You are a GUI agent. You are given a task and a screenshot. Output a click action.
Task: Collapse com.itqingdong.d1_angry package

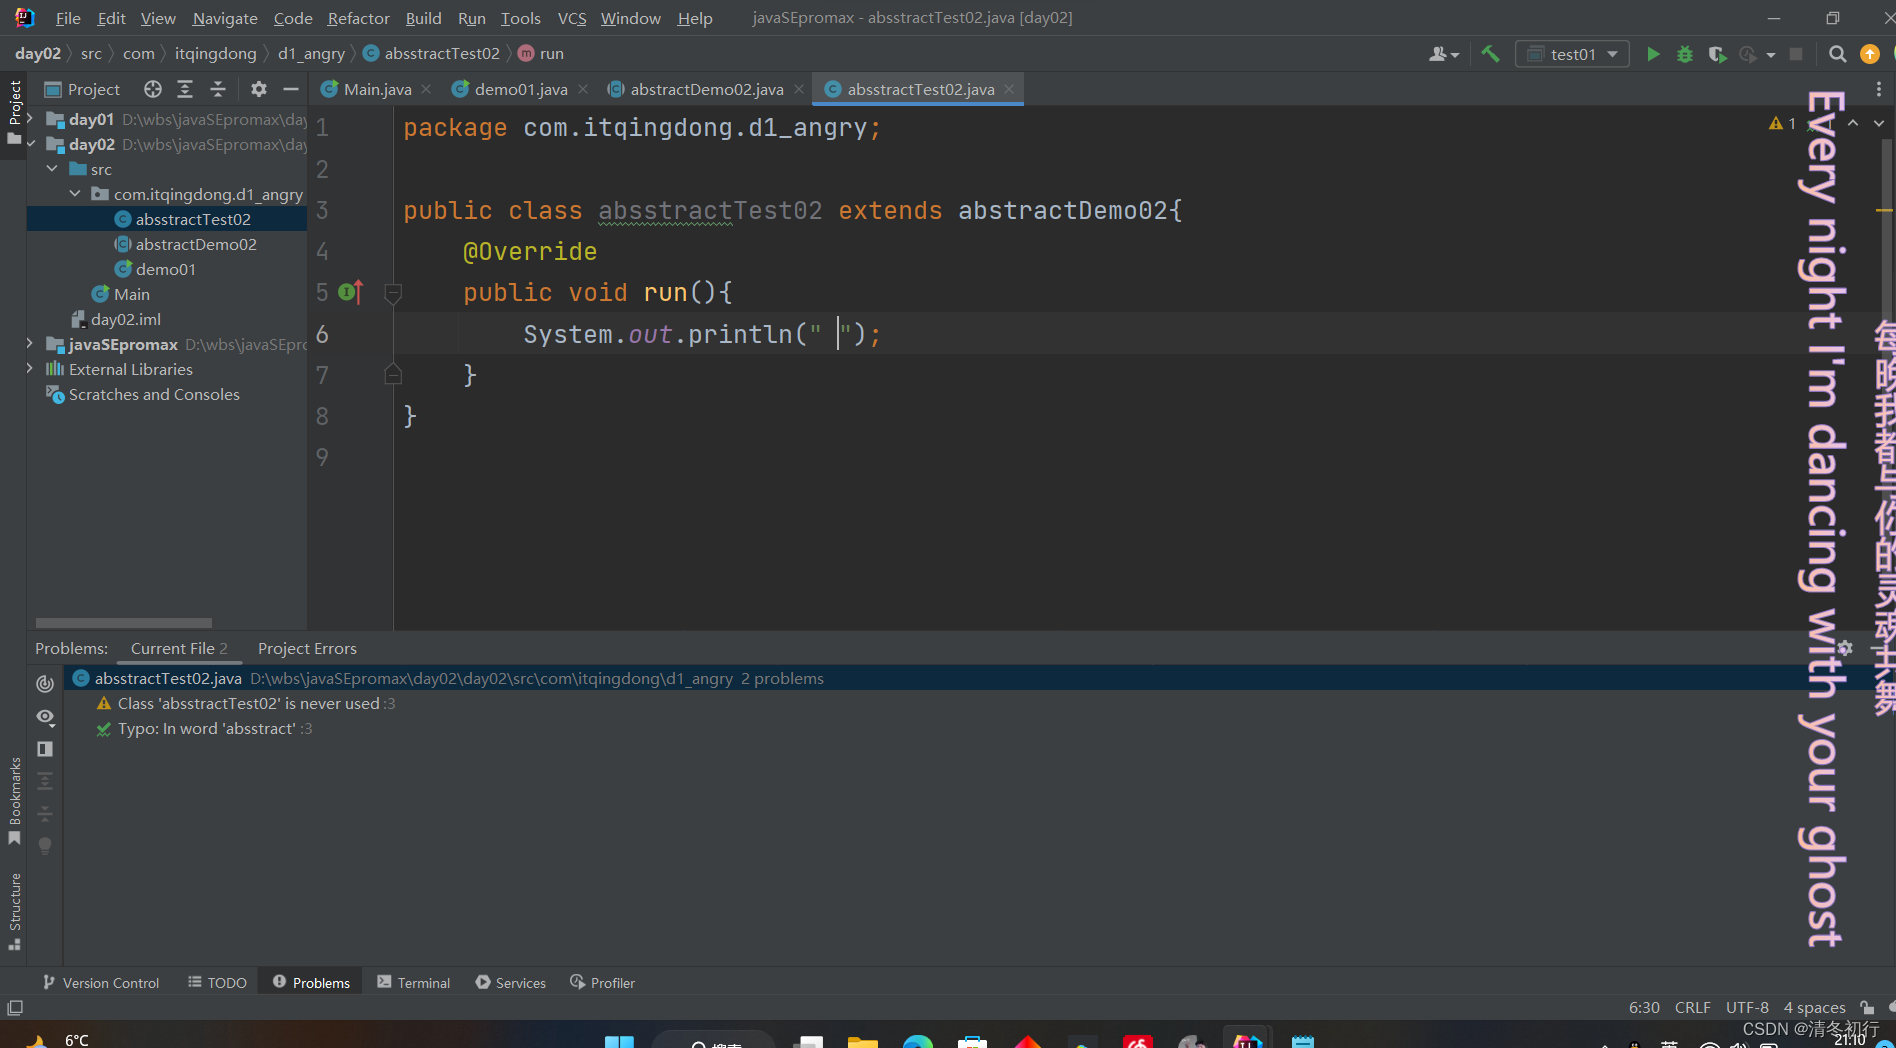coord(76,194)
